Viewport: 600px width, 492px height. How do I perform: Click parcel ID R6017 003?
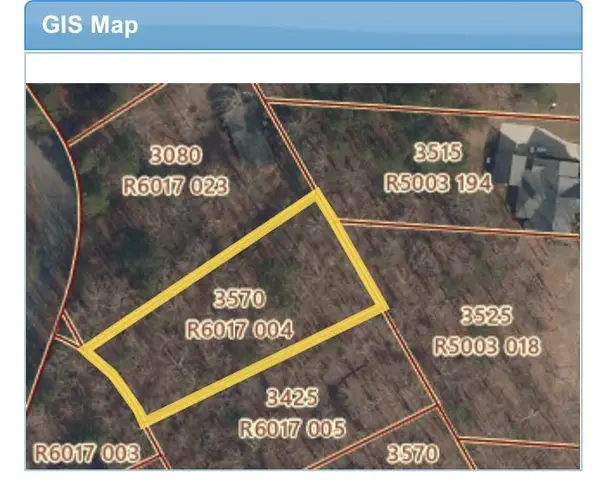coord(86,453)
